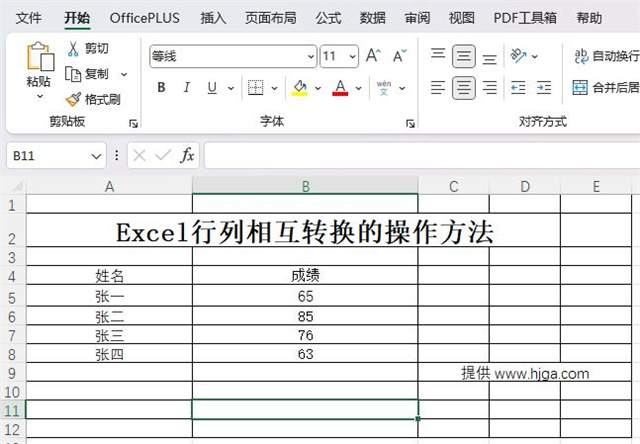Open the 插入 (Insert) ribbon tab
Viewport: 640px width, 444px height.
tap(213, 18)
